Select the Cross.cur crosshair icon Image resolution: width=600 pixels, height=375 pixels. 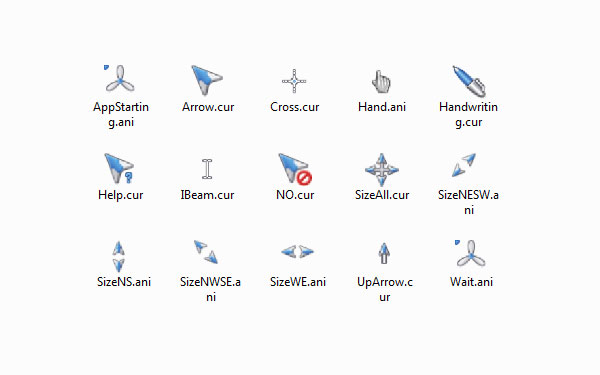[x=294, y=81]
